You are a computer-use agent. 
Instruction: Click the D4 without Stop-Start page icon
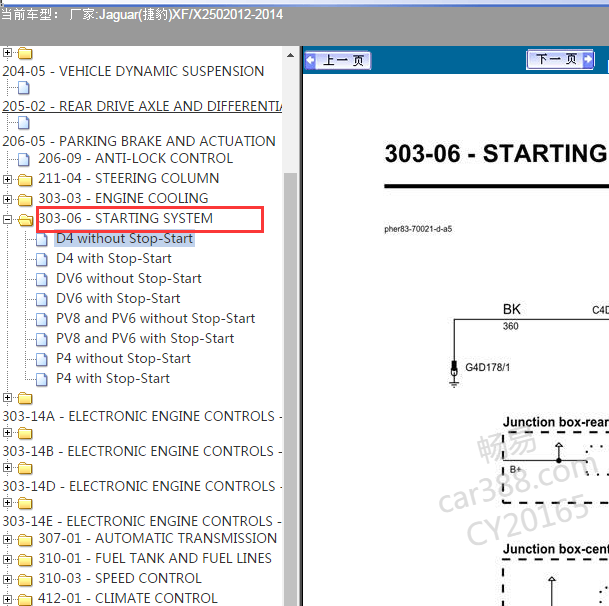(42, 239)
